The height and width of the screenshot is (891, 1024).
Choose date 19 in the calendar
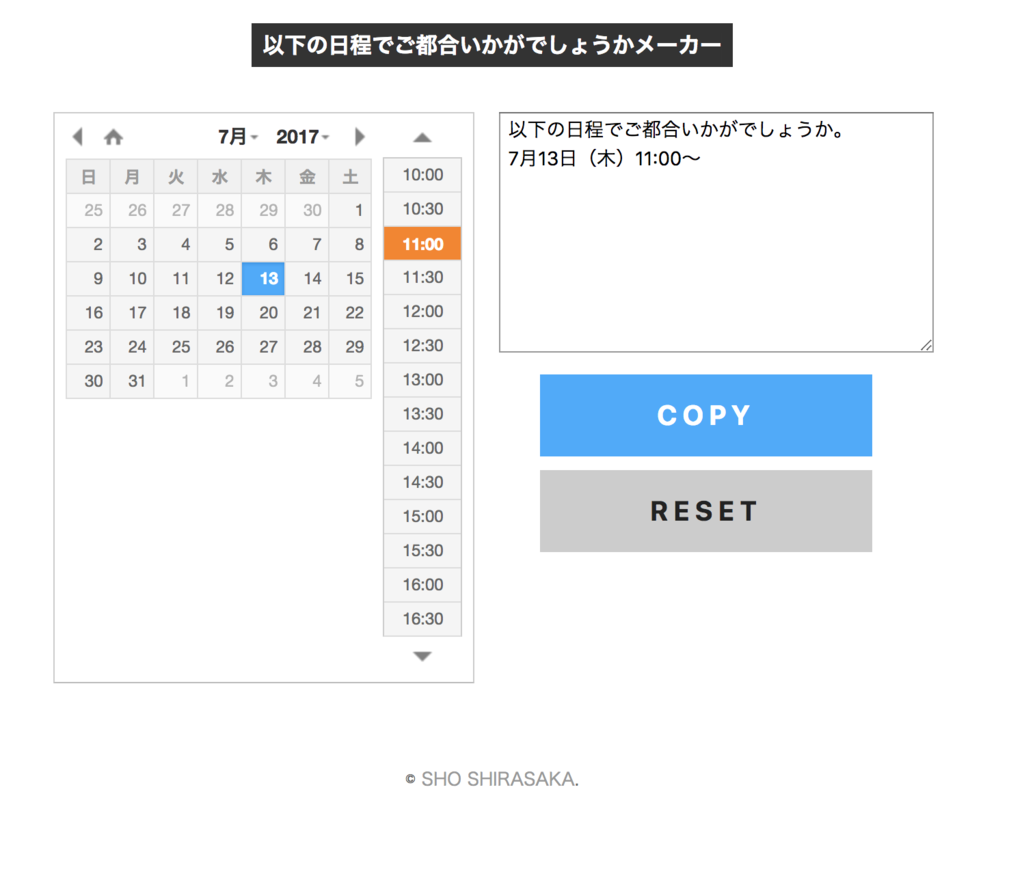click(x=219, y=313)
